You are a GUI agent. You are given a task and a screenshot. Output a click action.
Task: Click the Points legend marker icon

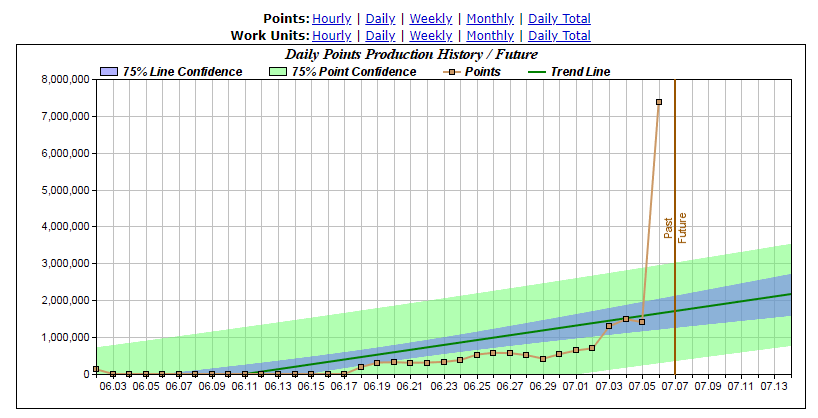[451, 71]
